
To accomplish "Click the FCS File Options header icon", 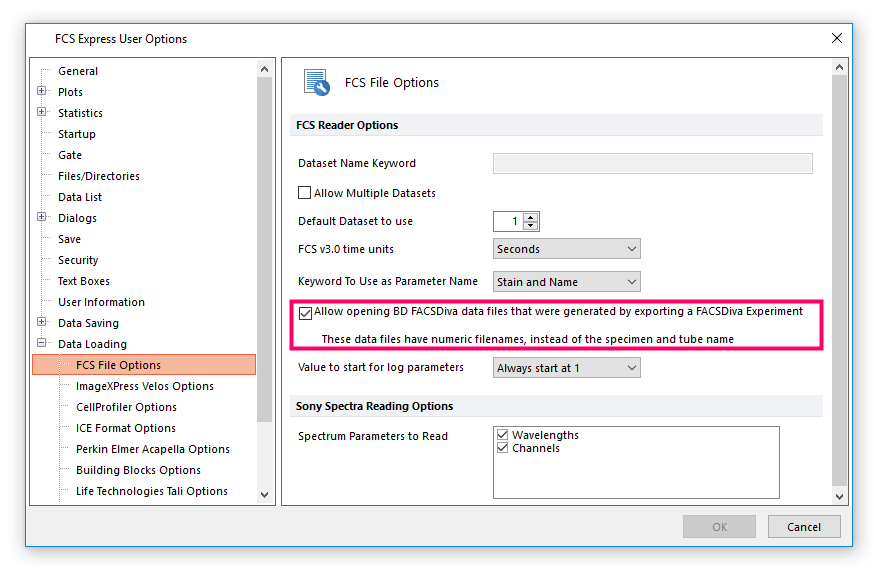I will [x=317, y=82].
